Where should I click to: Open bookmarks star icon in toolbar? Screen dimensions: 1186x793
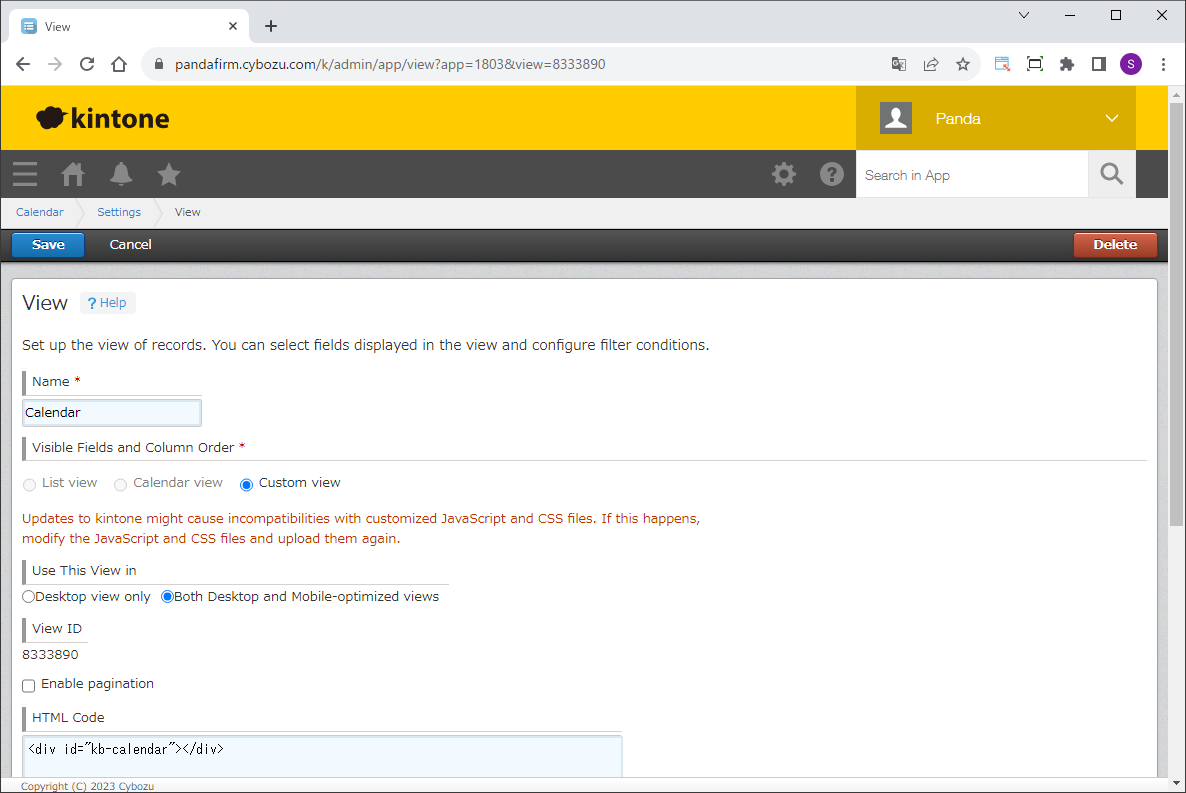tap(169, 174)
